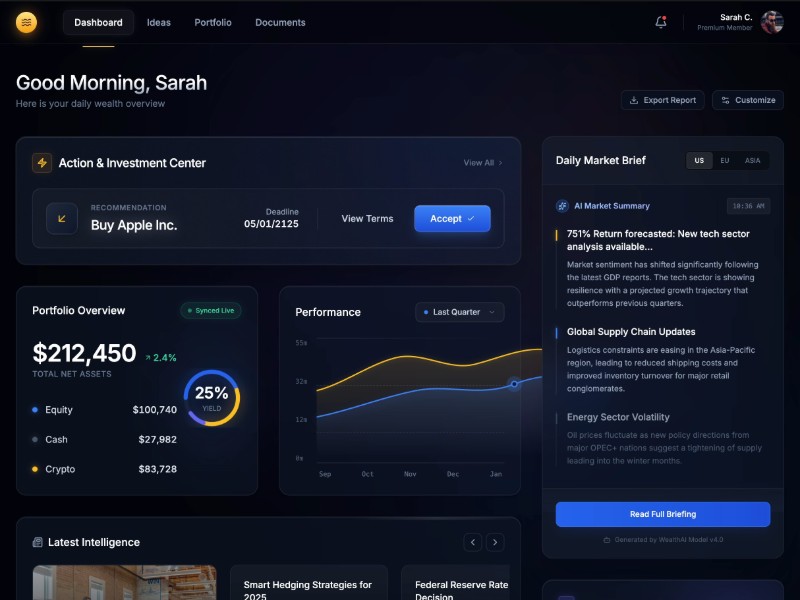The height and width of the screenshot is (600, 800).
Task: Click the next-article chevron in Latest Intelligence
Action: [x=495, y=542]
